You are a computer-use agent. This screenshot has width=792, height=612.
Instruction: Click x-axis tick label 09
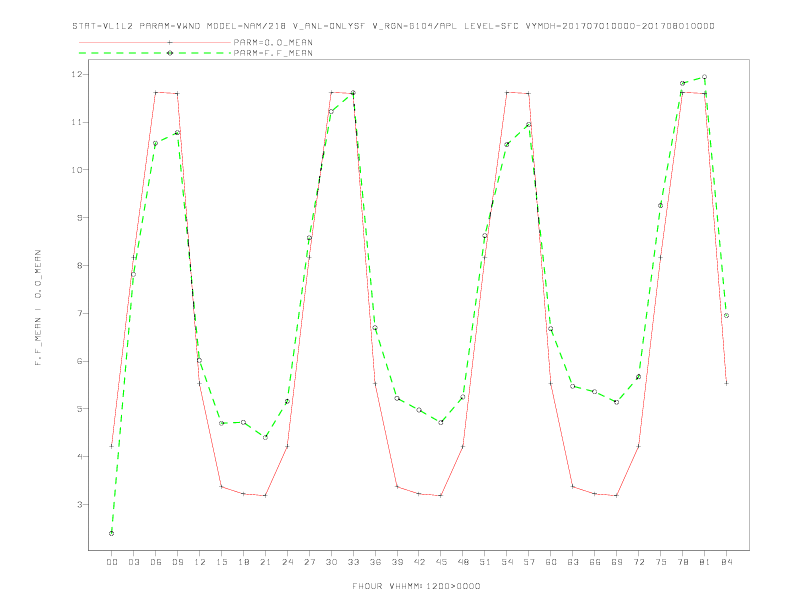(x=177, y=562)
